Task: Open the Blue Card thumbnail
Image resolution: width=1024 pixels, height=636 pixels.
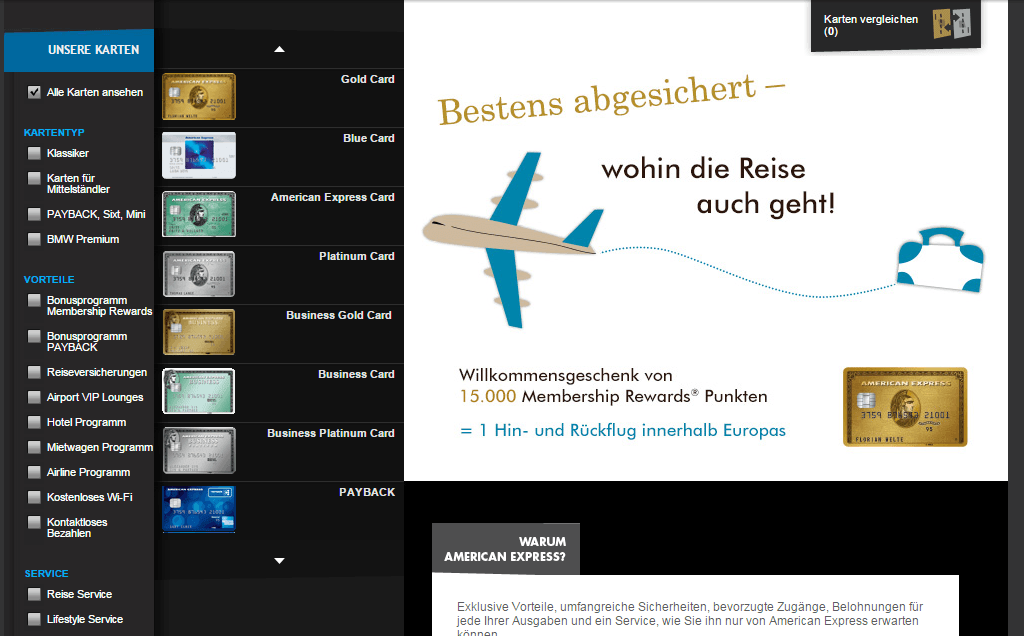Action: pos(199,155)
